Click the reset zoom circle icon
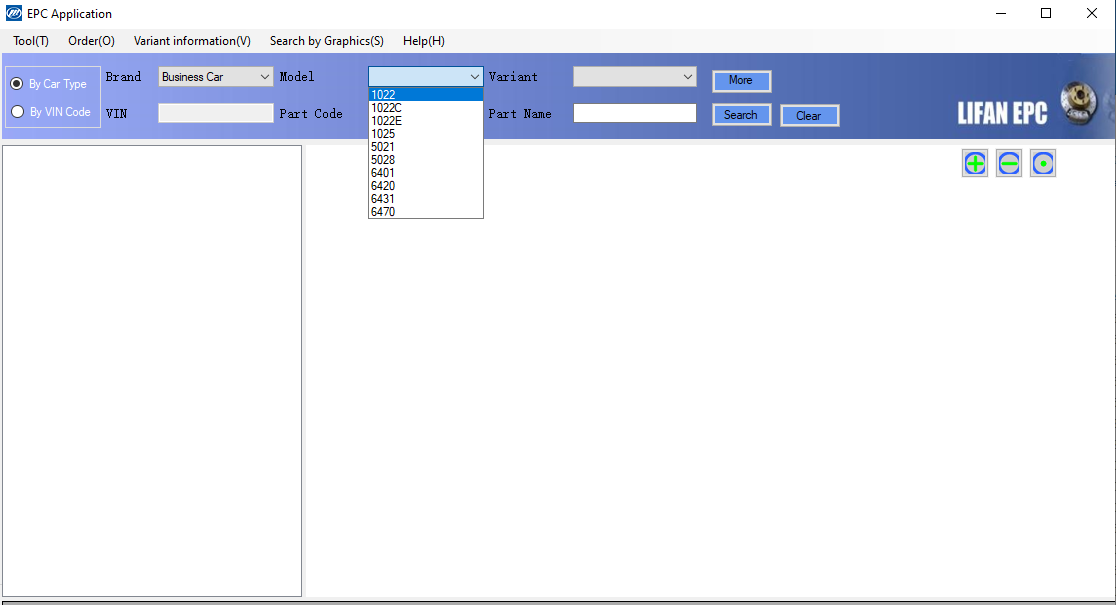 click(x=1043, y=164)
